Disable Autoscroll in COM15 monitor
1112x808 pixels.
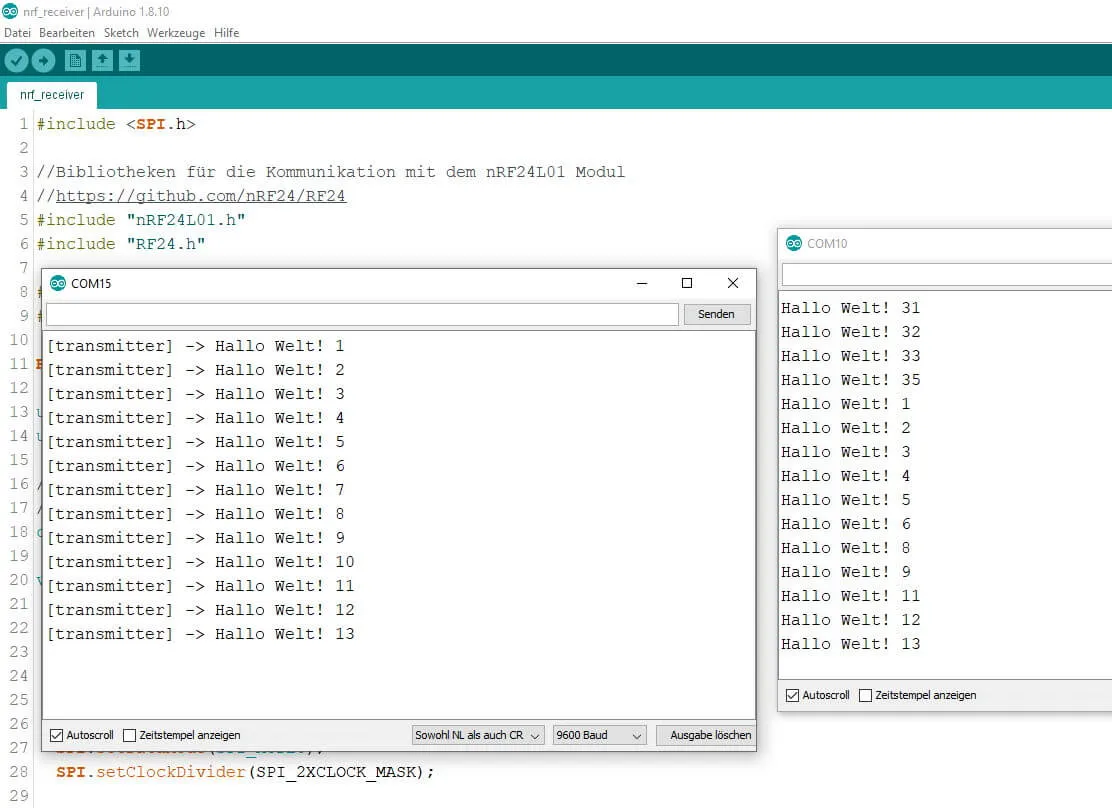tap(56, 735)
